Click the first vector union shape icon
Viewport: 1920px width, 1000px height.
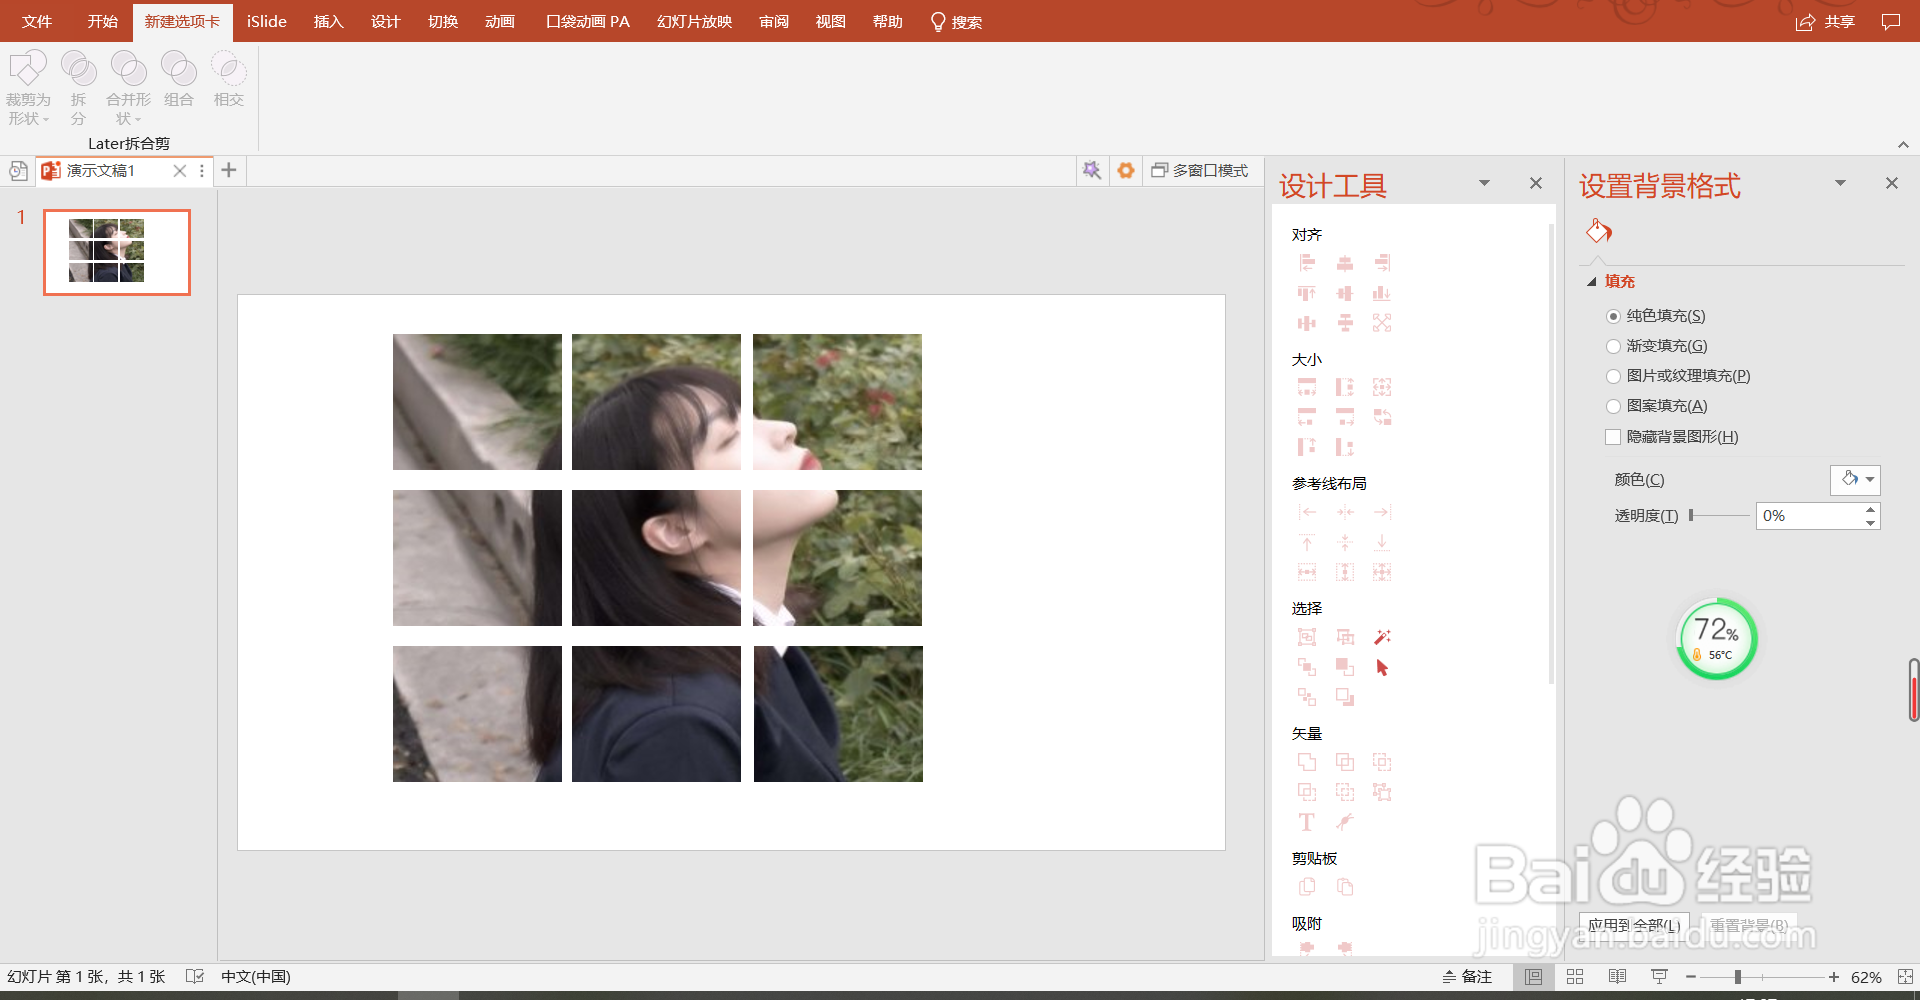tap(1307, 762)
